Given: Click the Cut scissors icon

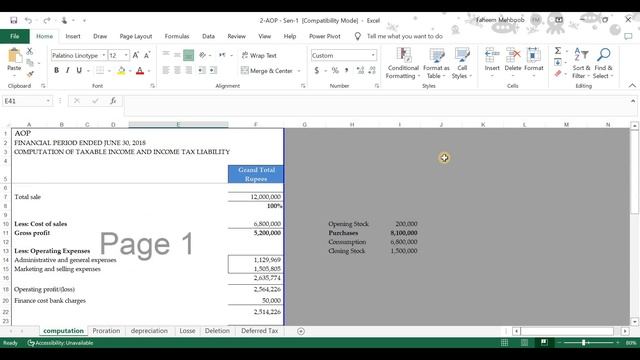Looking at the screenshot, I should click(x=30, y=51).
